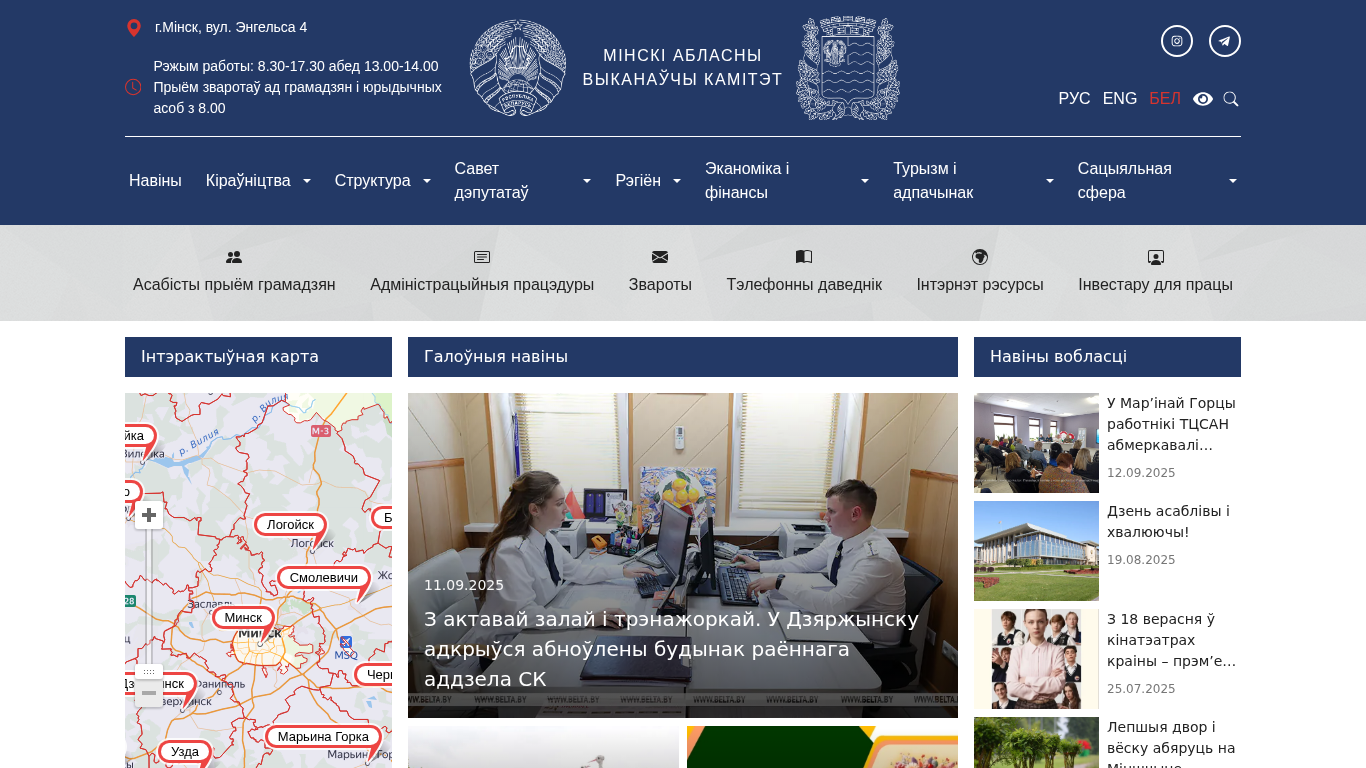Open the Навіны menu item
The height and width of the screenshot is (768, 1366).
point(155,181)
